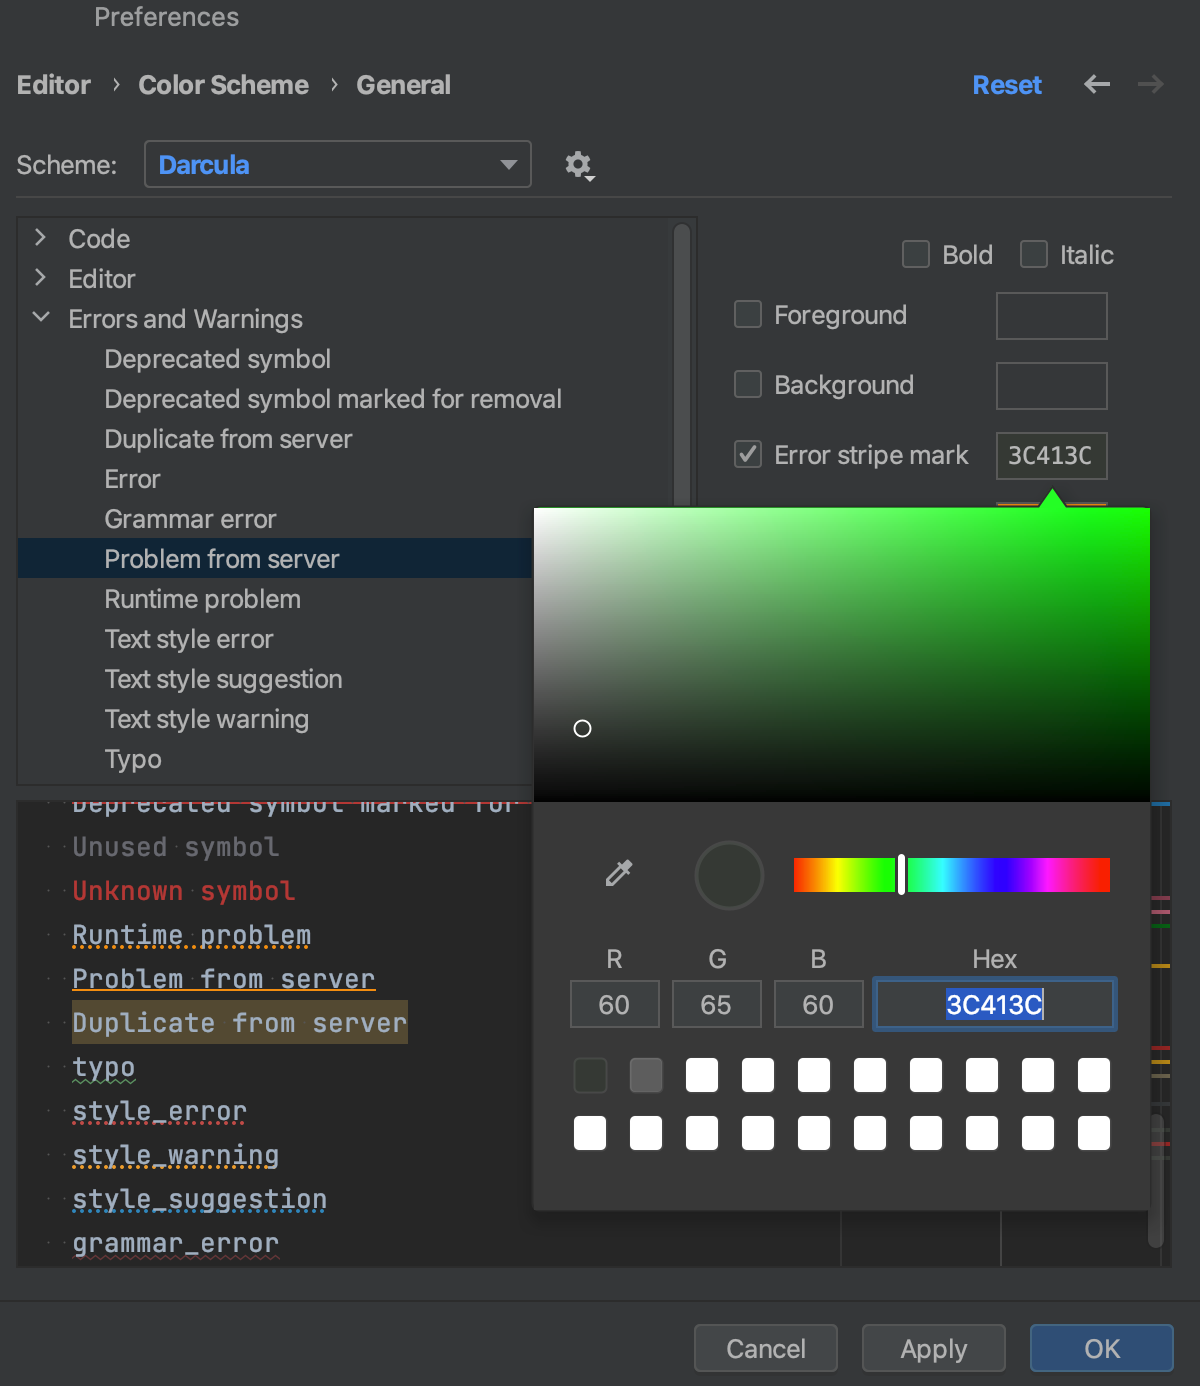Viewport: 1200px width, 1386px height.
Task: Click the Hex value input field
Action: click(x=994, y=1004)
